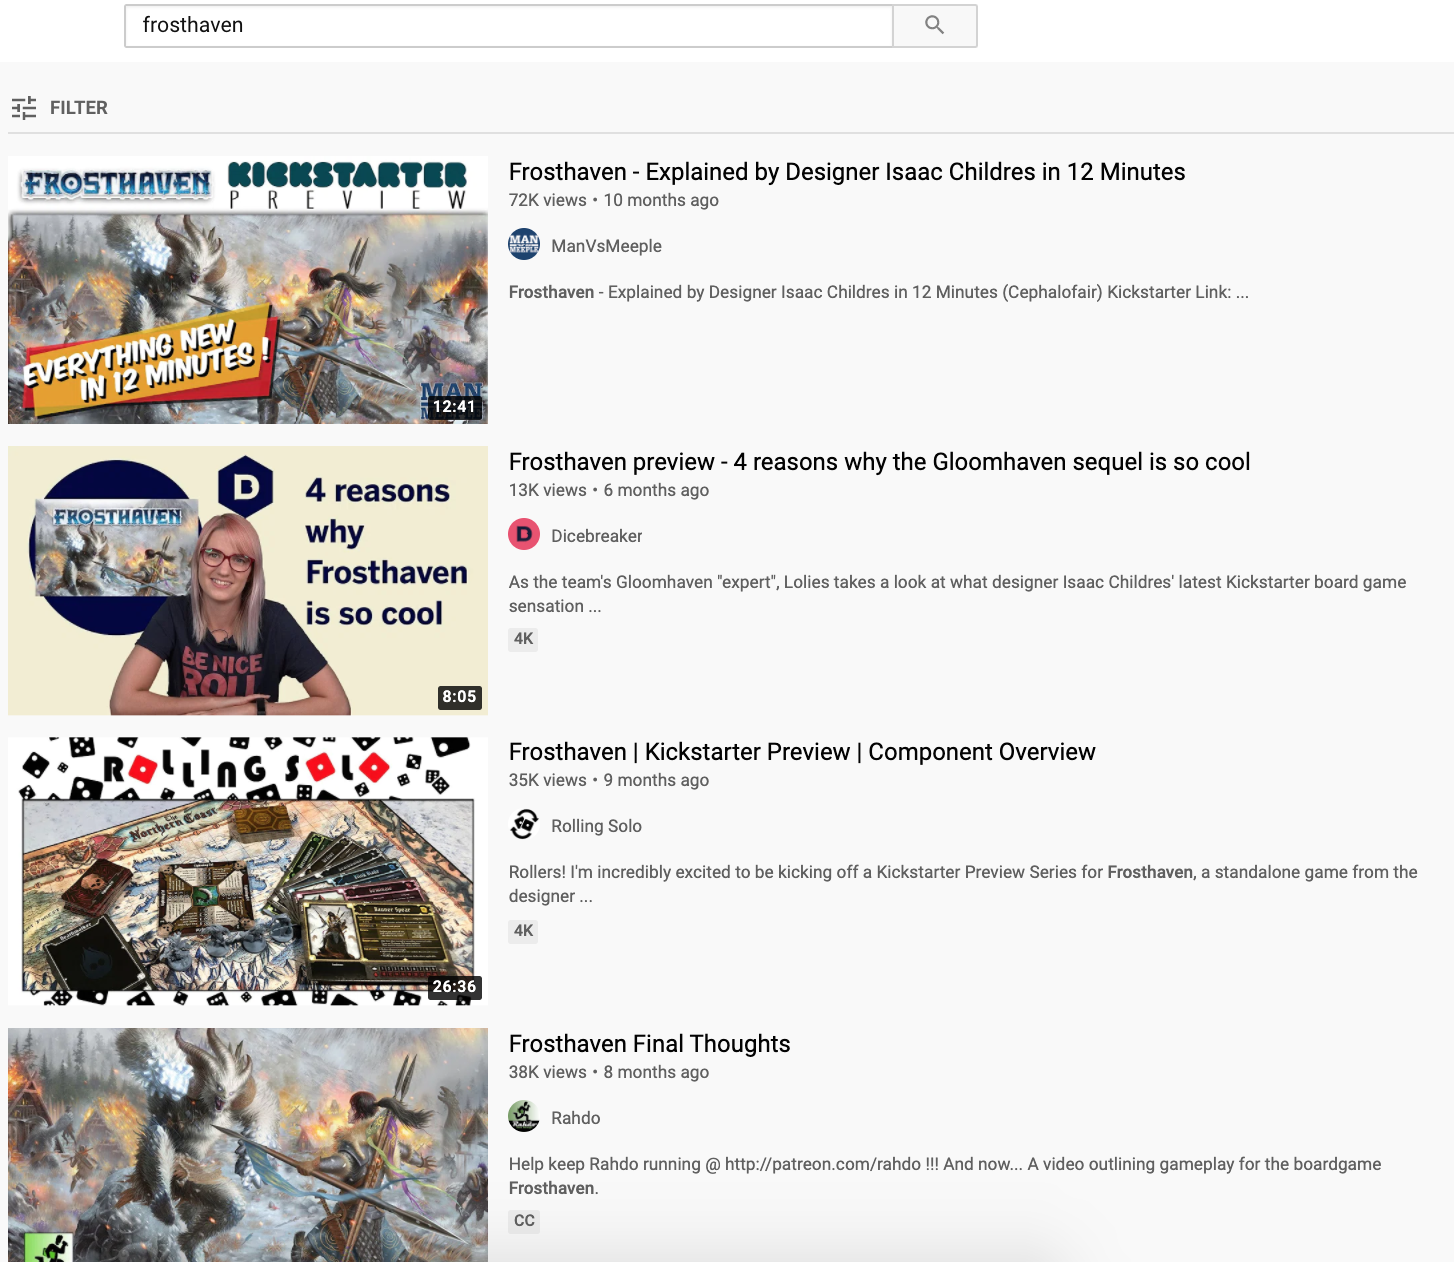Open 'Frosthaven preview - 4 reasons' video title
The width and height of the screenshot is (1454, 1262).
(x=879, y=462)
